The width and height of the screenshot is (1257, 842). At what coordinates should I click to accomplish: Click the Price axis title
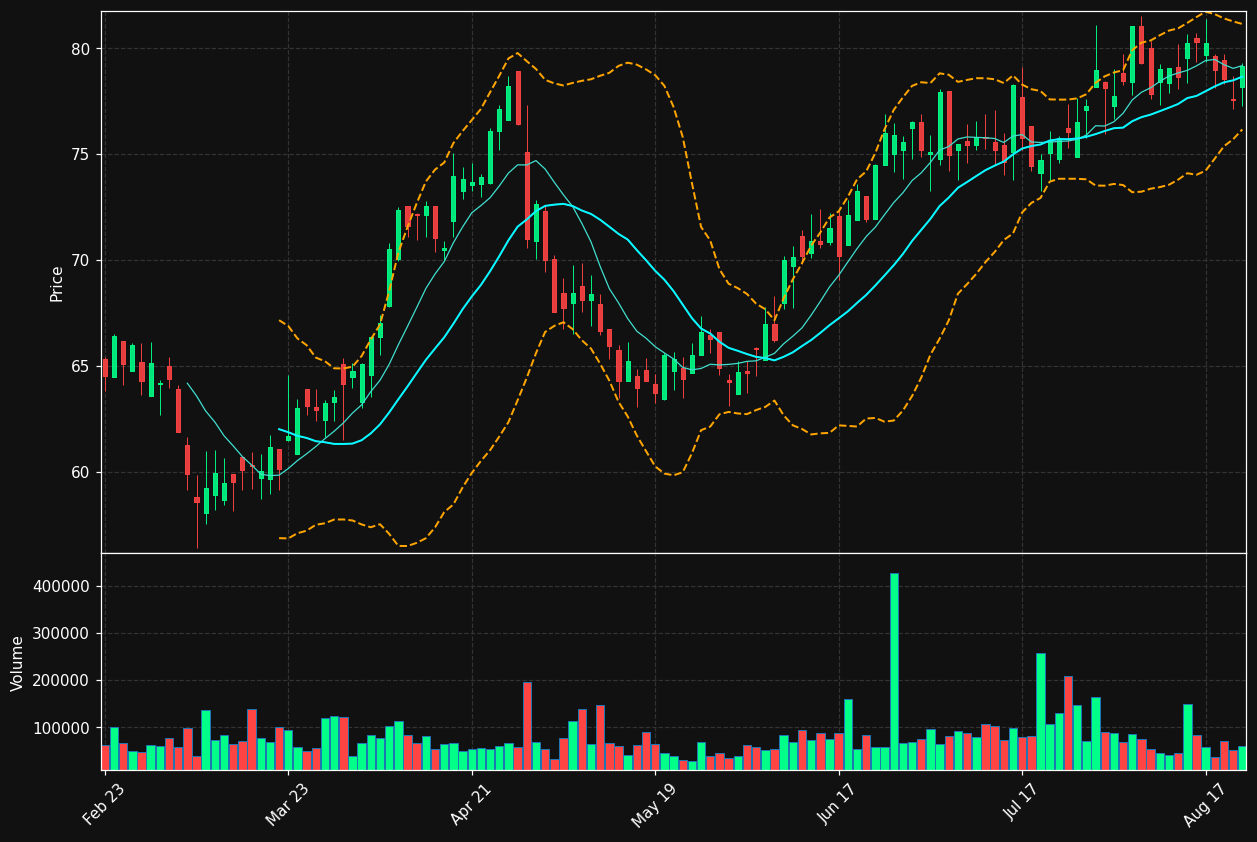coord(57,284)
